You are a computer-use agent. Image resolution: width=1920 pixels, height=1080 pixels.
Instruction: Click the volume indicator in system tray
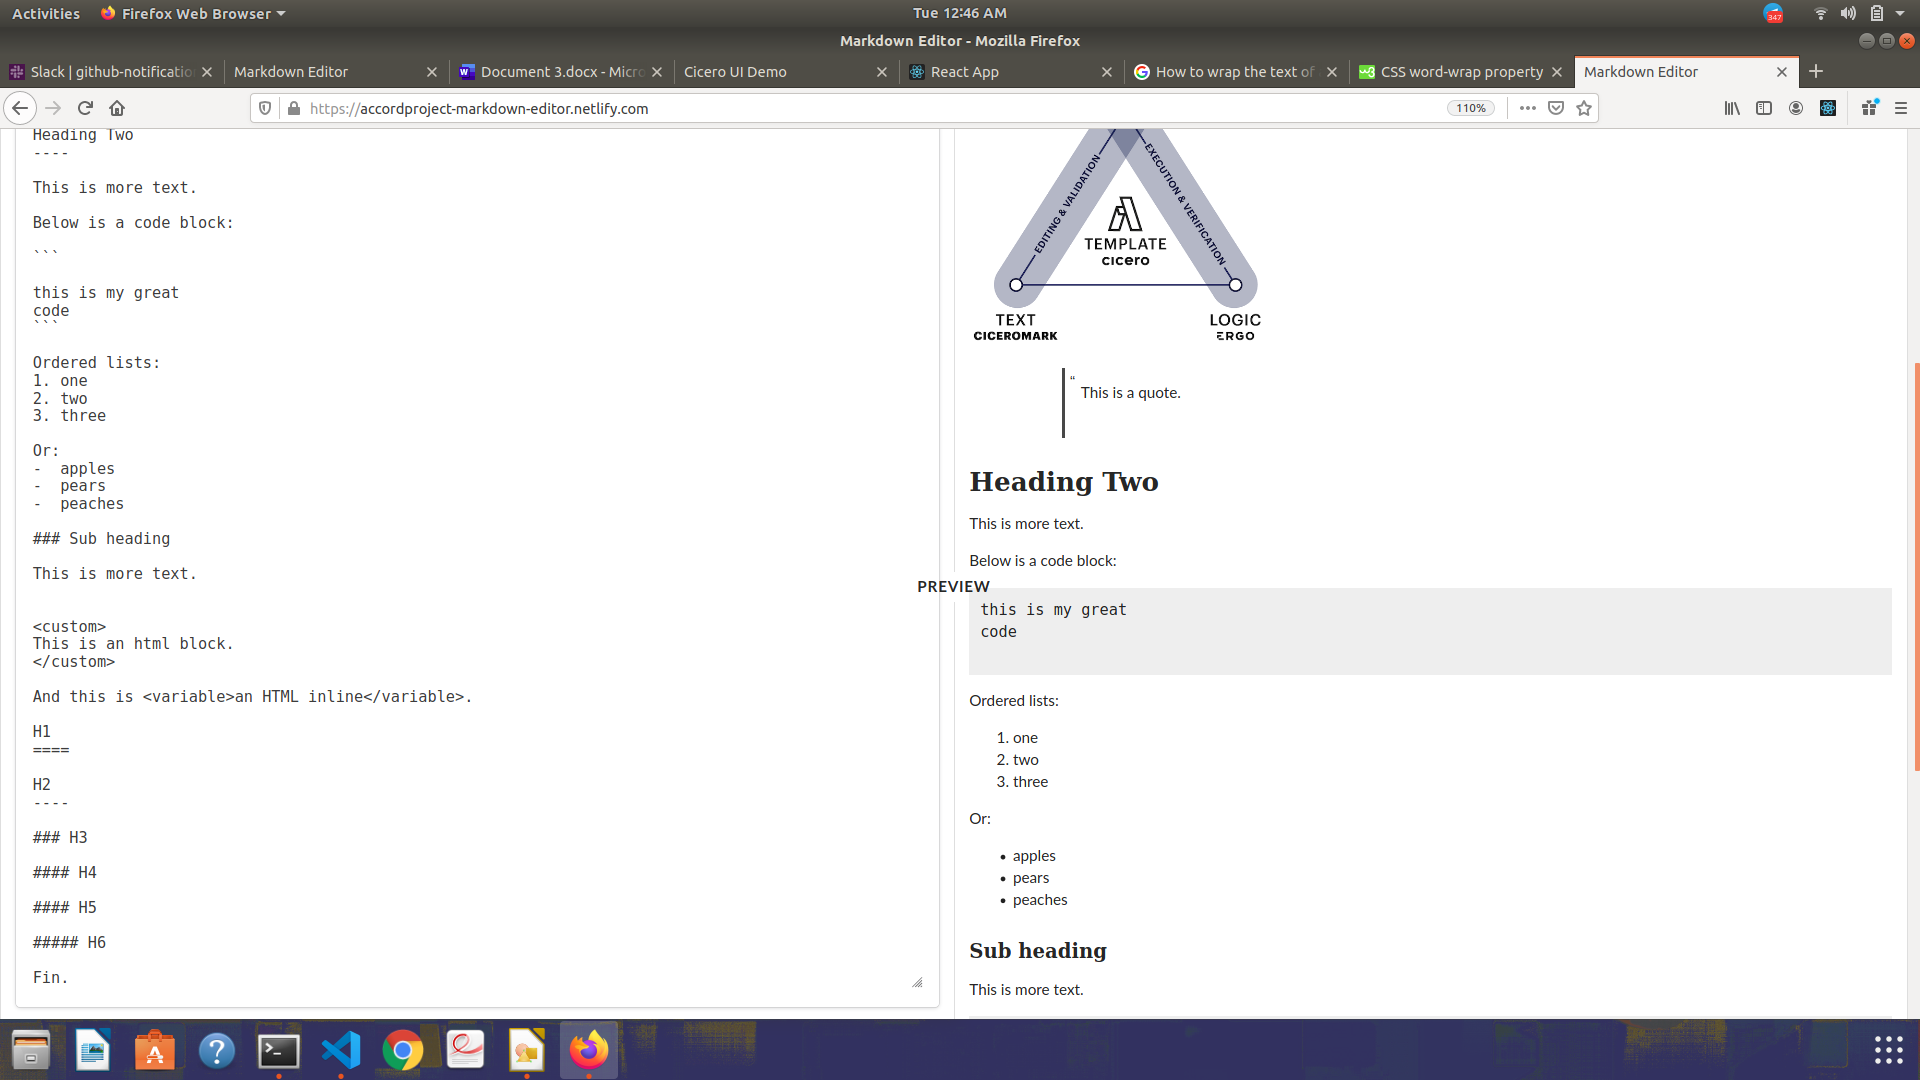click(1846, 13)
